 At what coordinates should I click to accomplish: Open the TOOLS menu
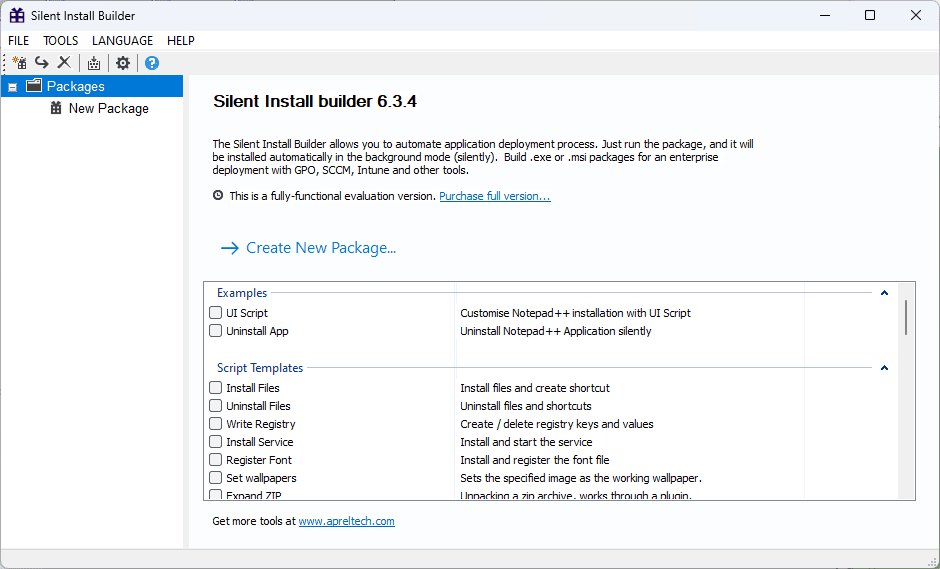tap(60, 41)
